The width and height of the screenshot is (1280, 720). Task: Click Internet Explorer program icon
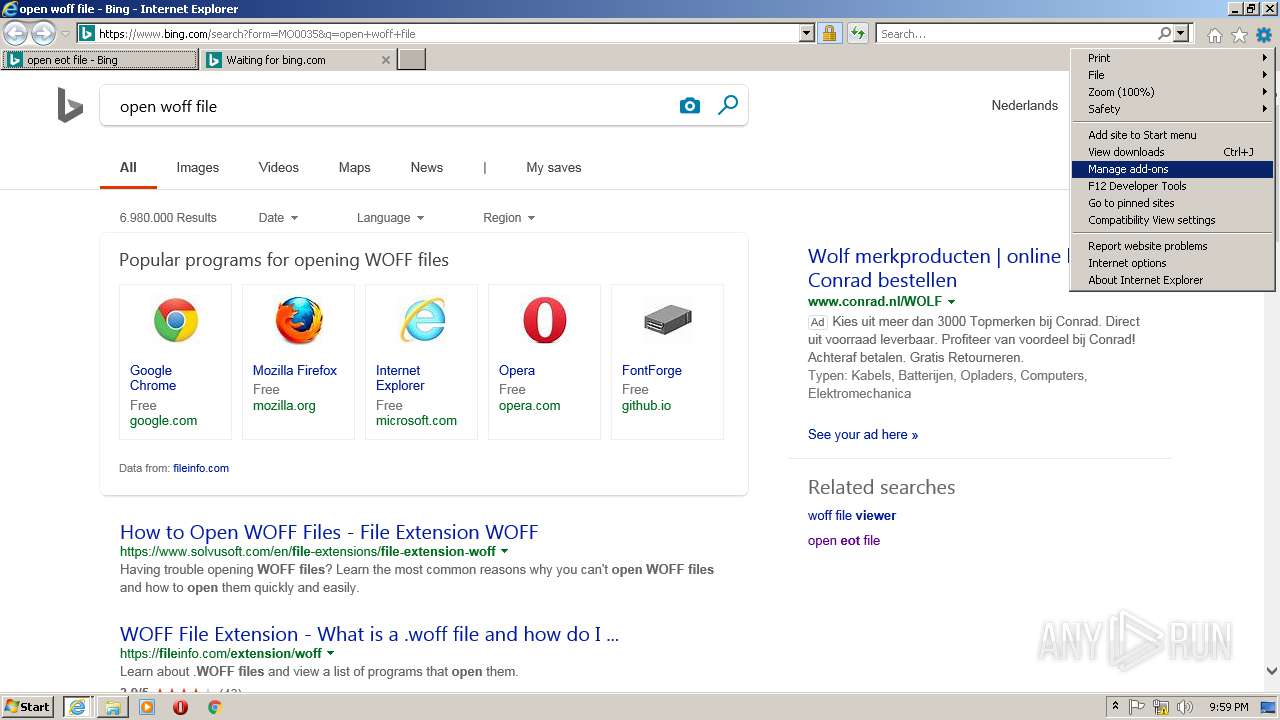[422, 321]
